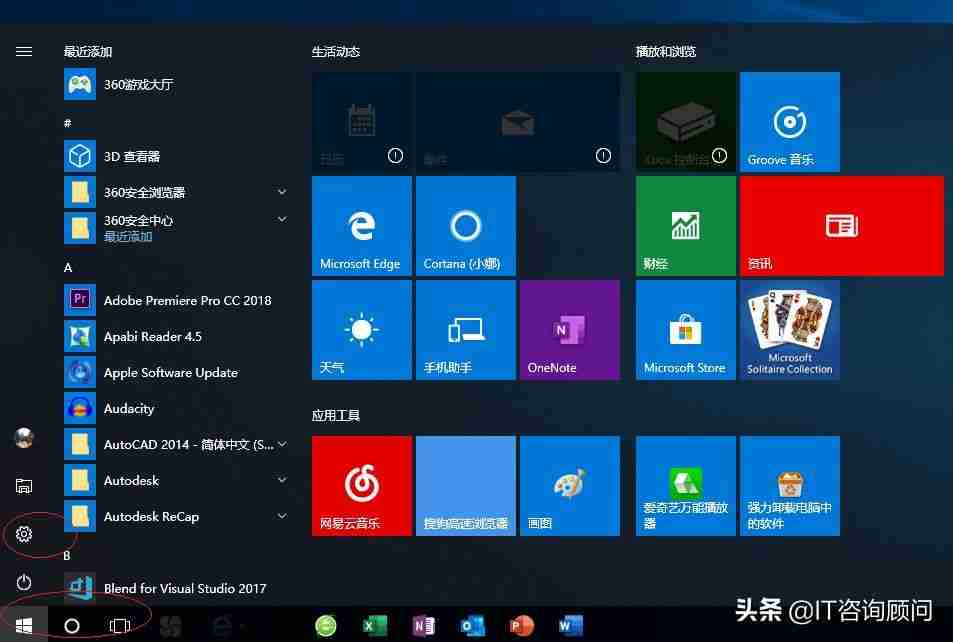Open 3D 查看器 app
The image size is (953, 642).
(x=176, y=156)
